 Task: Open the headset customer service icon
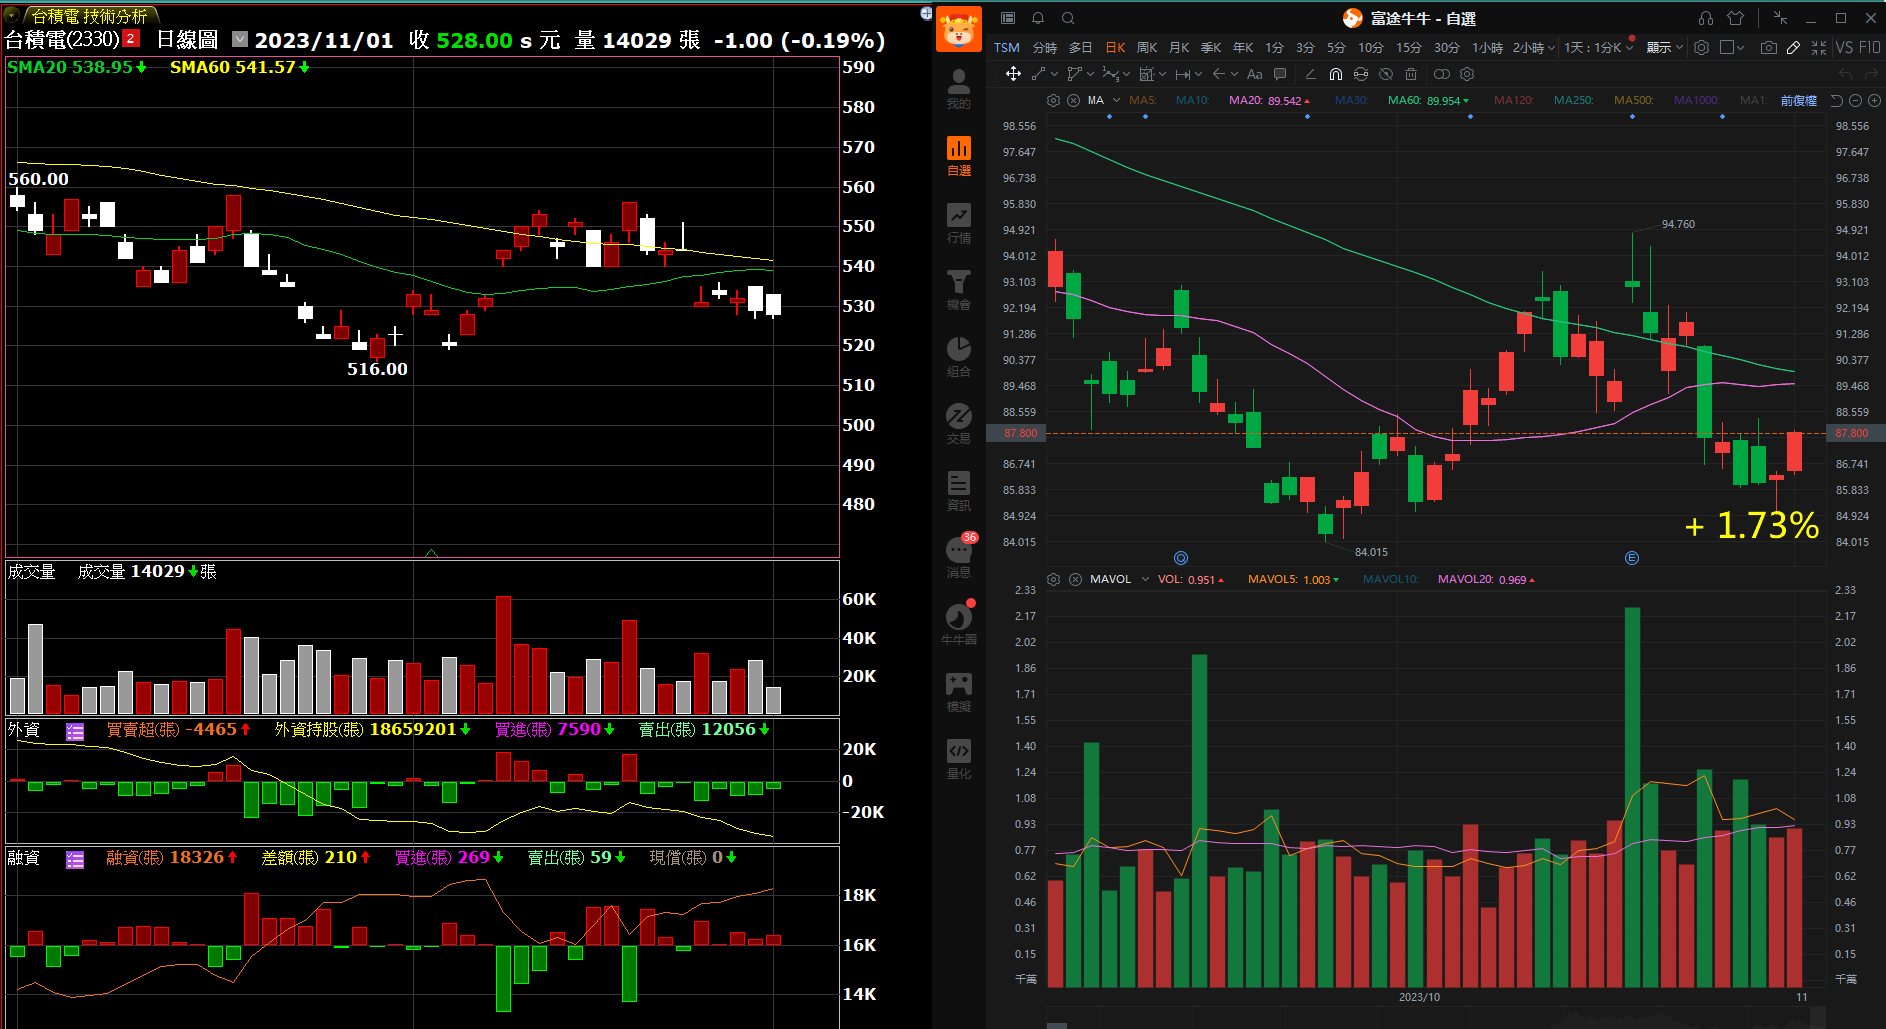pos(1706,18)
